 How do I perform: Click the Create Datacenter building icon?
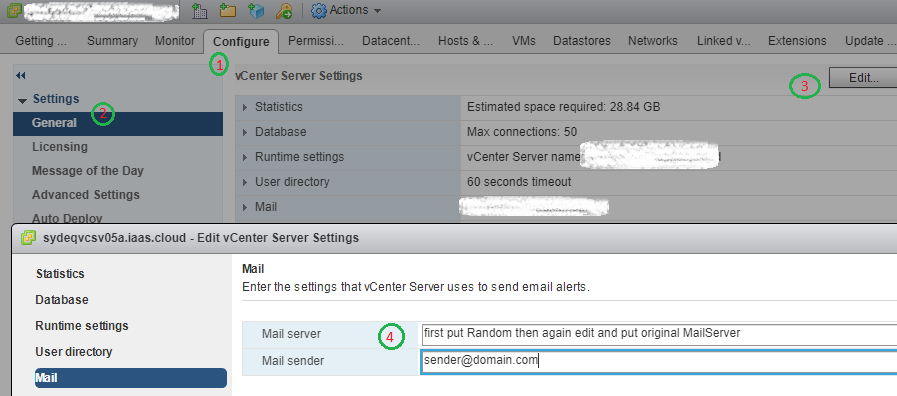pos(199,10)
